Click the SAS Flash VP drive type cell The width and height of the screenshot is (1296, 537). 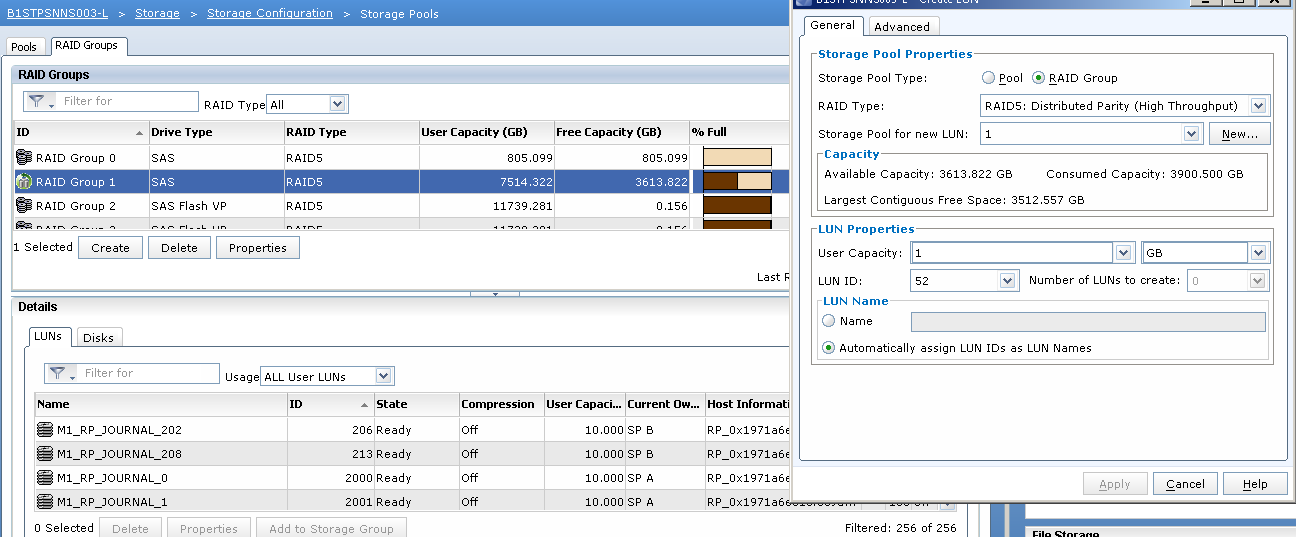click(216, 206)
